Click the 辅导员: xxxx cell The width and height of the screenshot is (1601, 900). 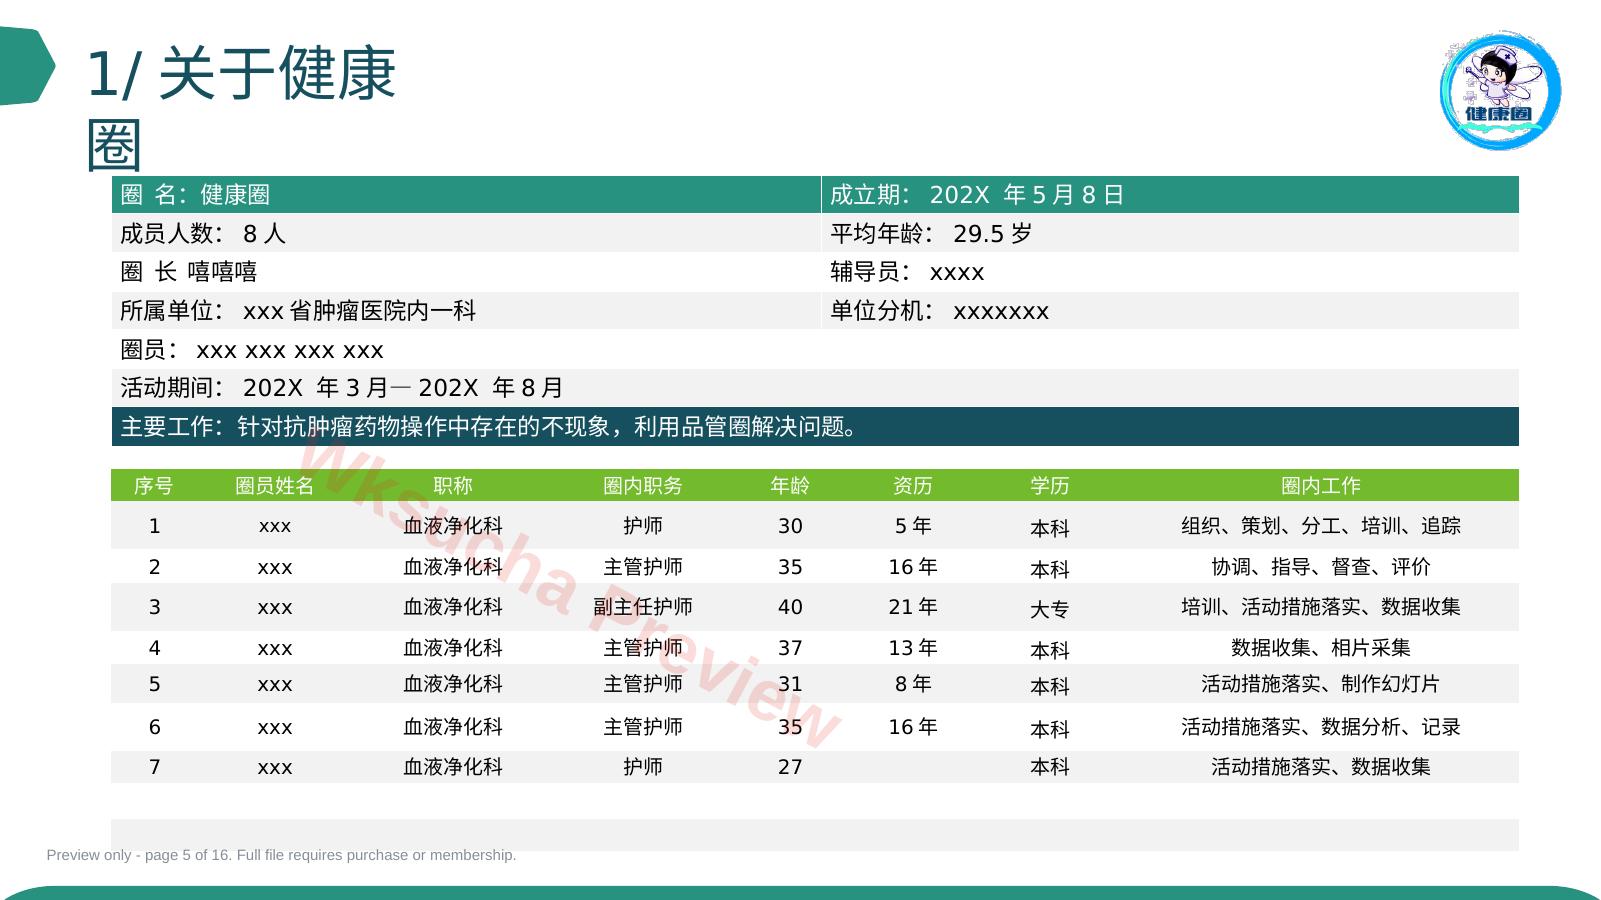coord(1170,272)
